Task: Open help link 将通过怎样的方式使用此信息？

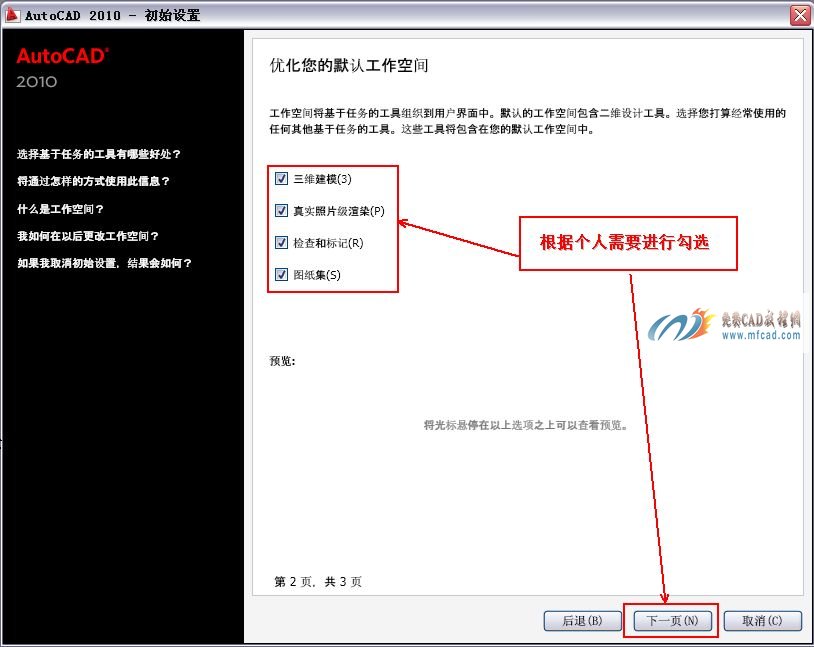Action: tap(93, 181)
